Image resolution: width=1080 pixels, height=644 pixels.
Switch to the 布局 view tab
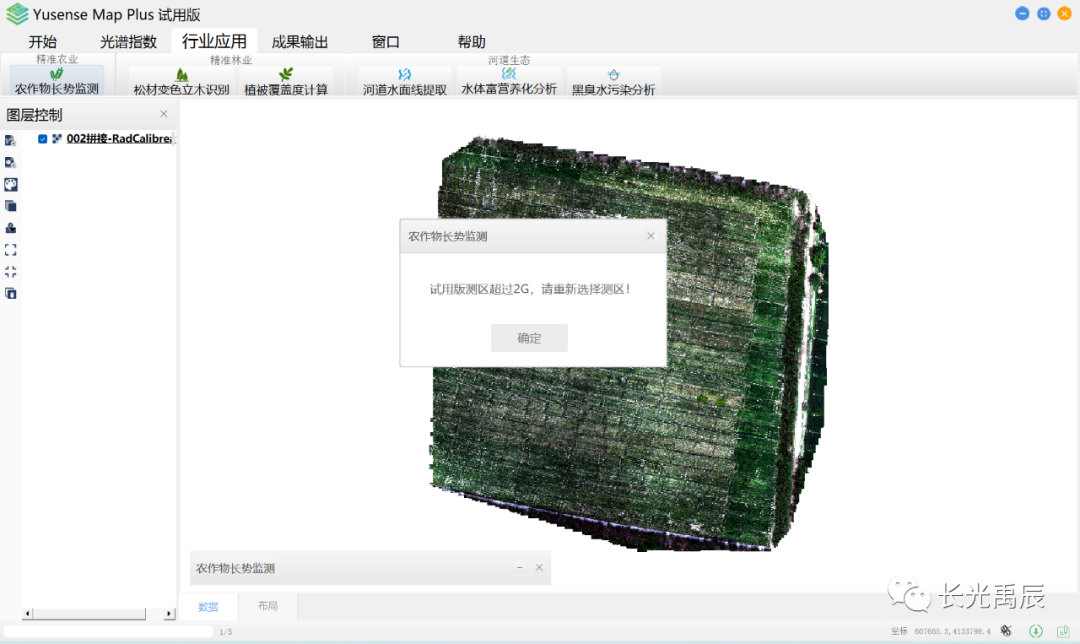pyautogui.click(x=268, y=606)
